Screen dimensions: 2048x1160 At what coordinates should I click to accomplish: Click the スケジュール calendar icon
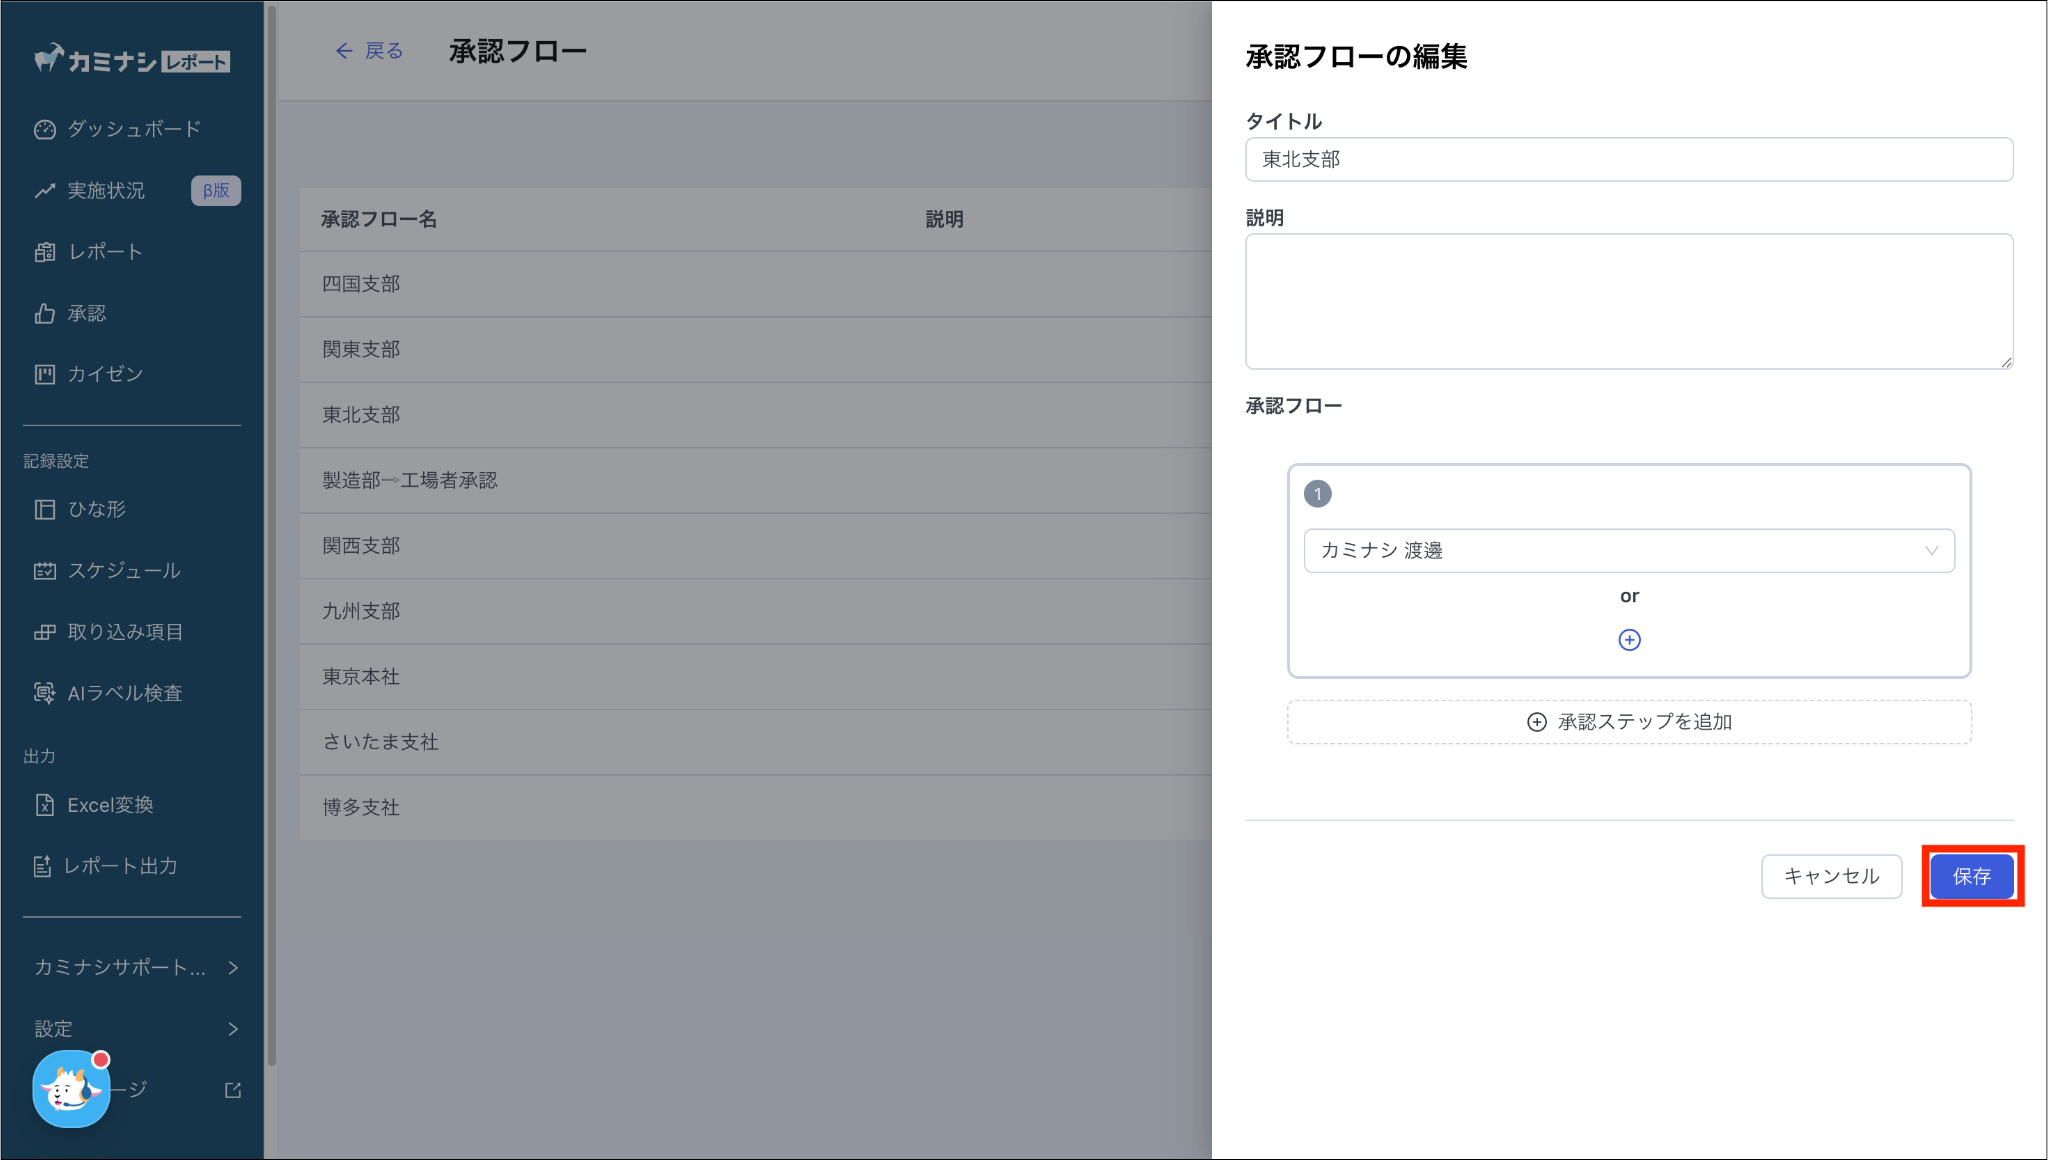(x=44, y=570)
